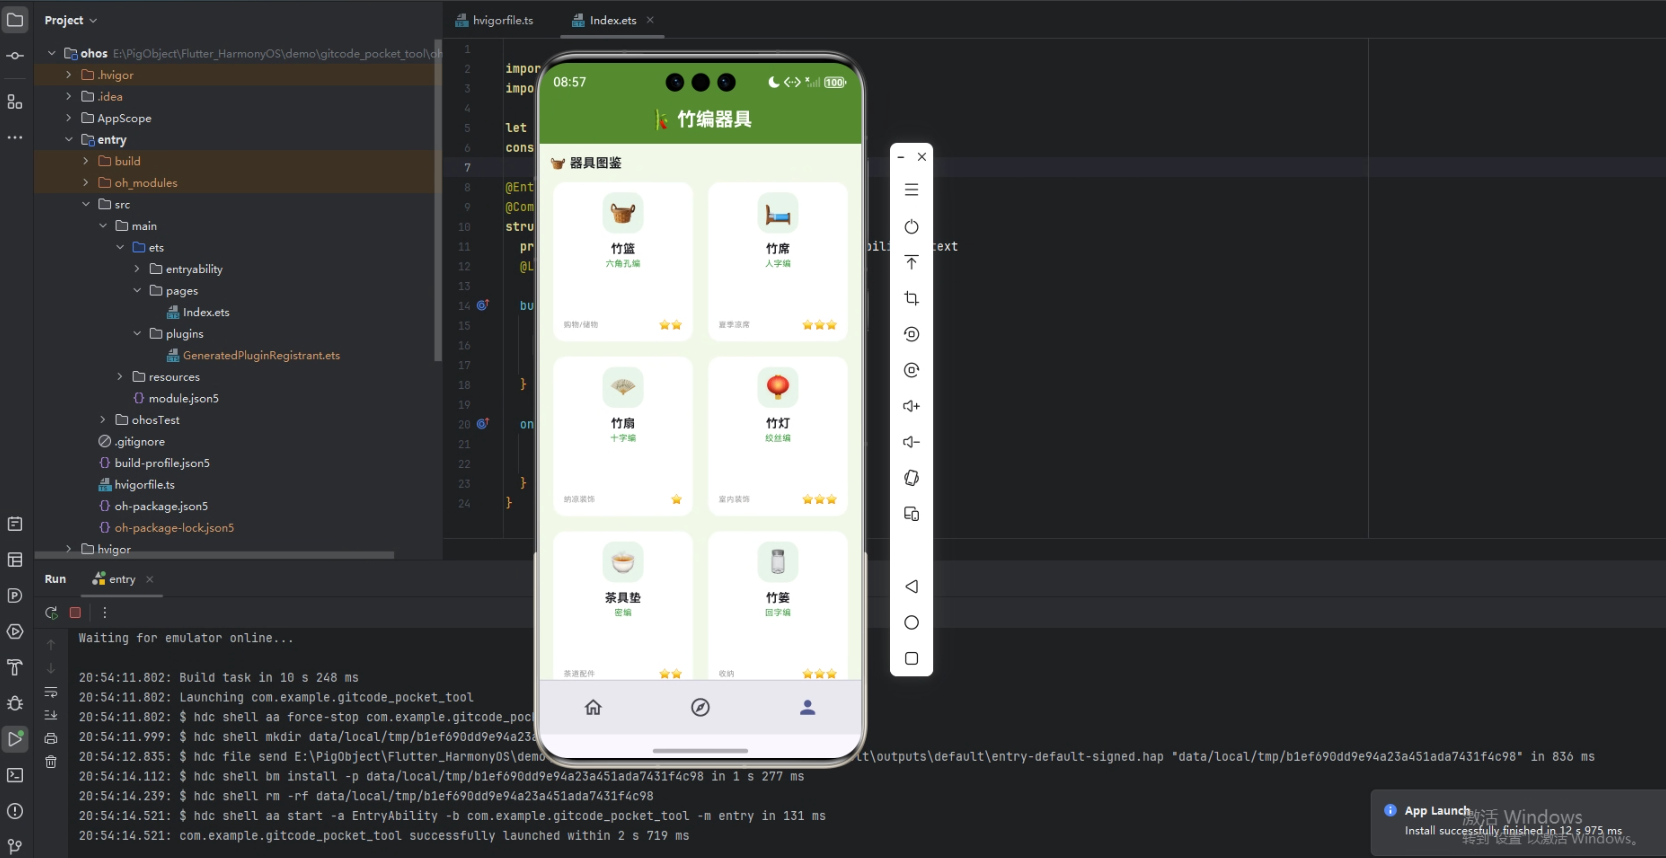Tap emulator Recents square button
Viewport: 1666px width, 858px height.
(911, 658)
